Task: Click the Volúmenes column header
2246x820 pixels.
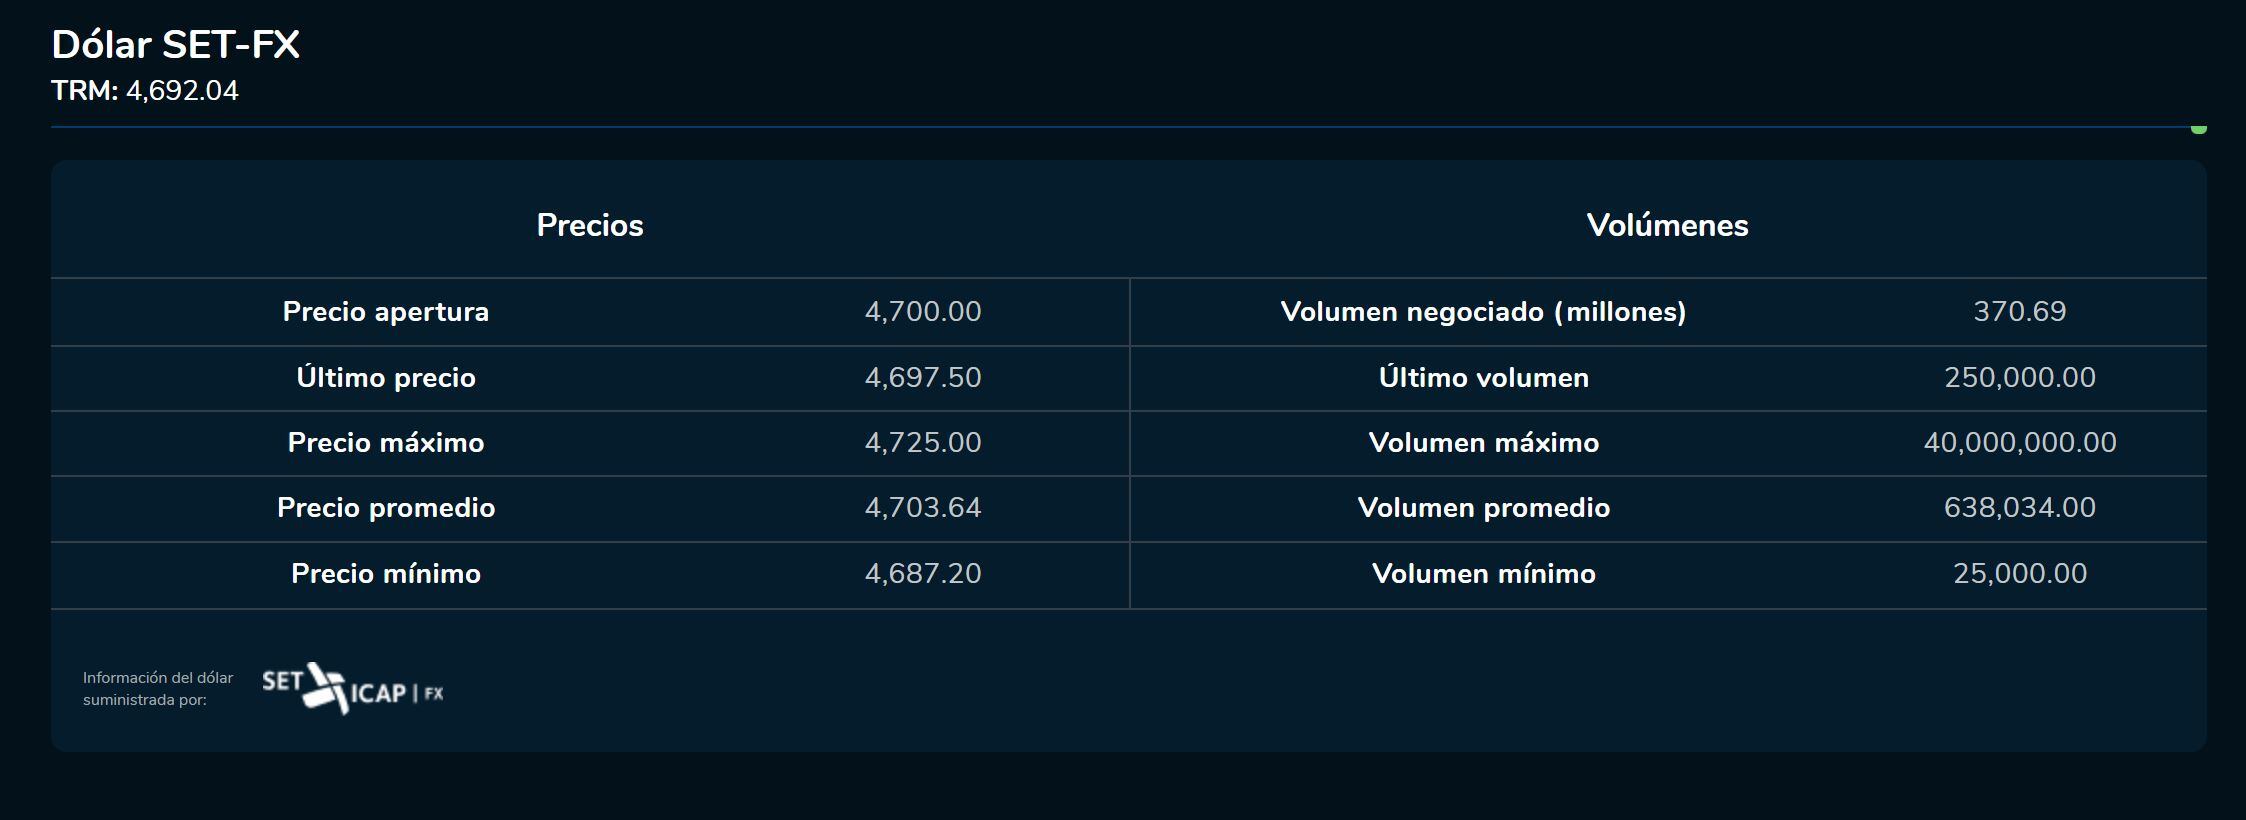Action: point(1667,225)
